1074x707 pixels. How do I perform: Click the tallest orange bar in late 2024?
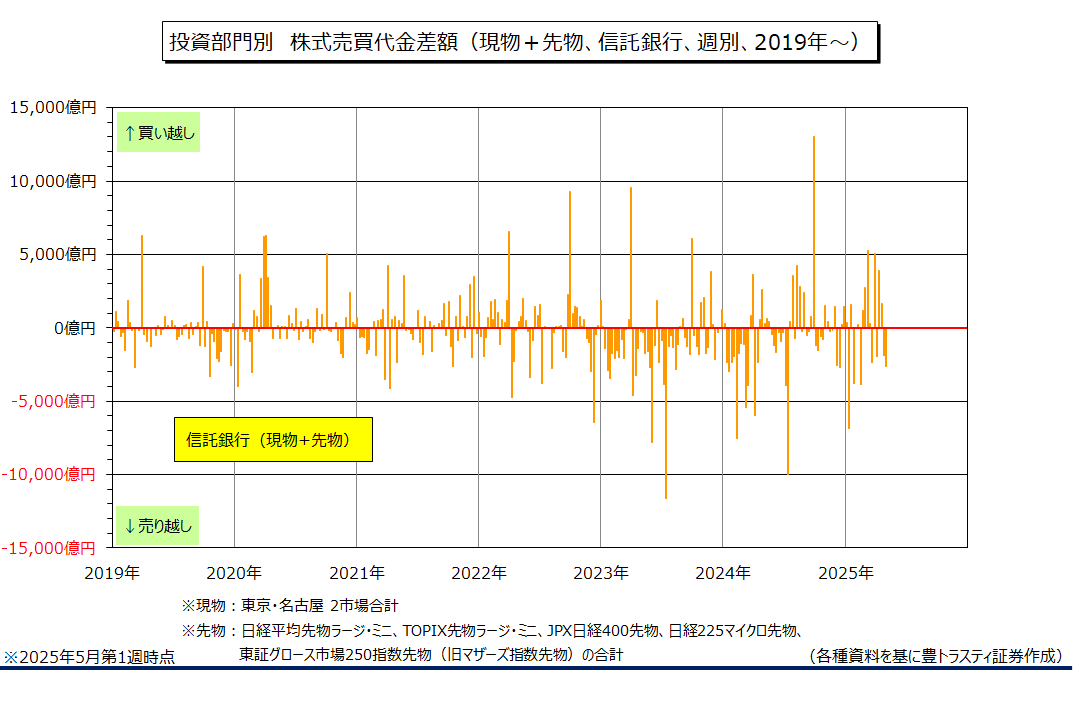[814, 232]
